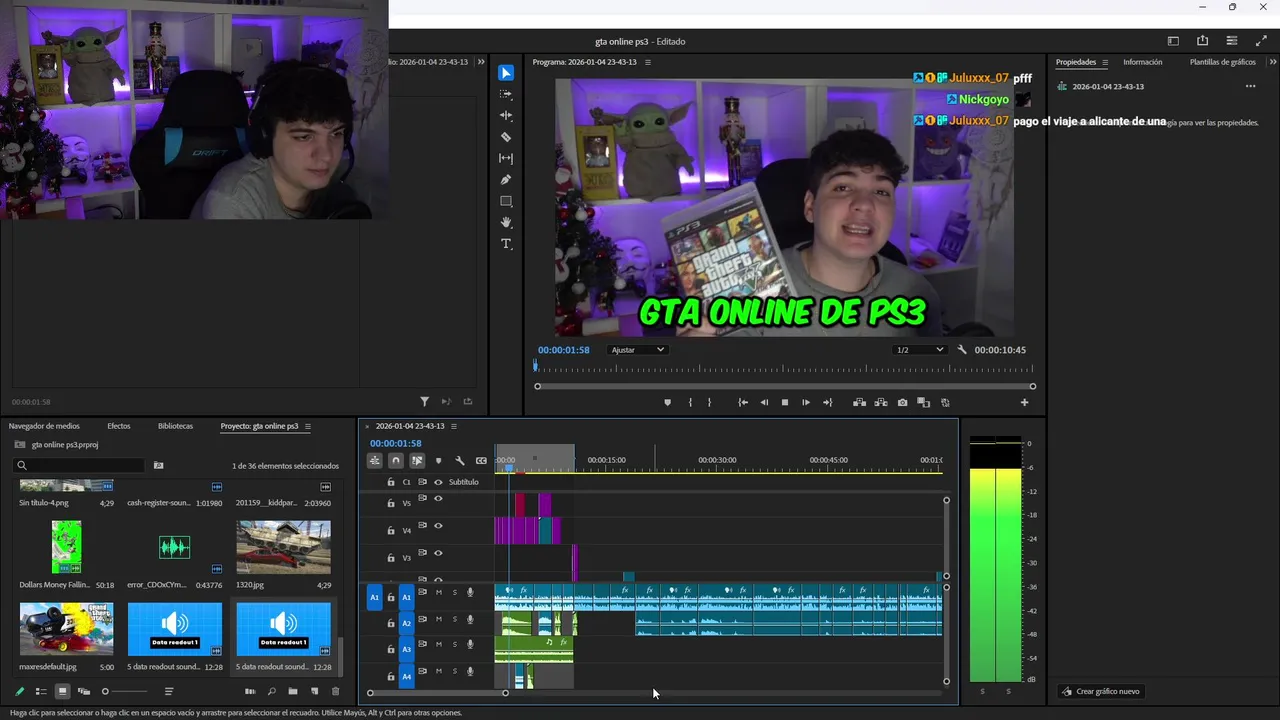The image size is (1280, 720).
Task: Click the new bin folder icon
Action: (293, 691)
